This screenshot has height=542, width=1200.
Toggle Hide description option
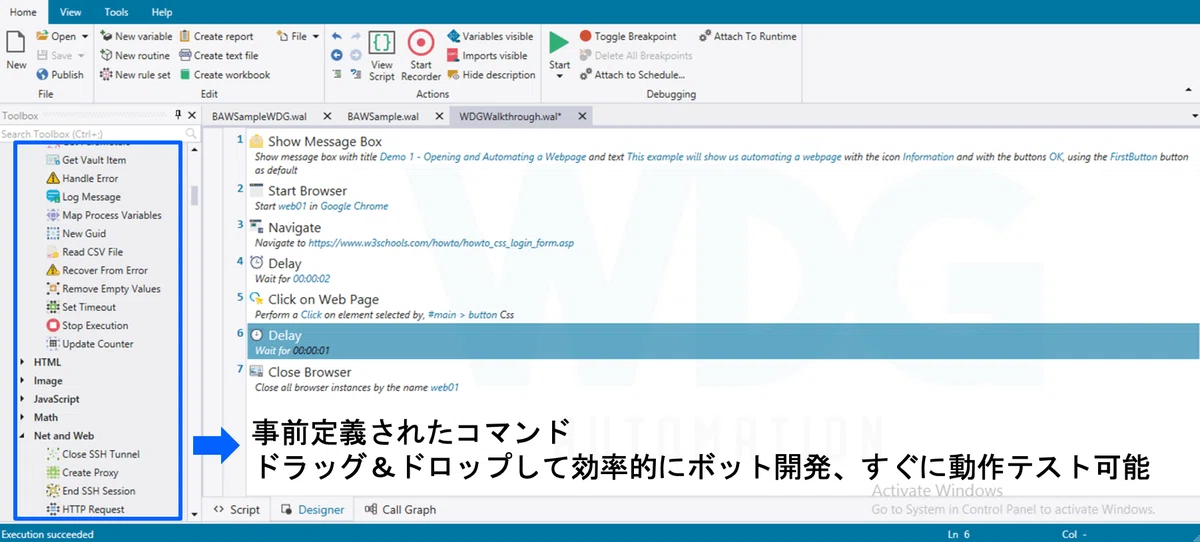[x=491, y=74]
